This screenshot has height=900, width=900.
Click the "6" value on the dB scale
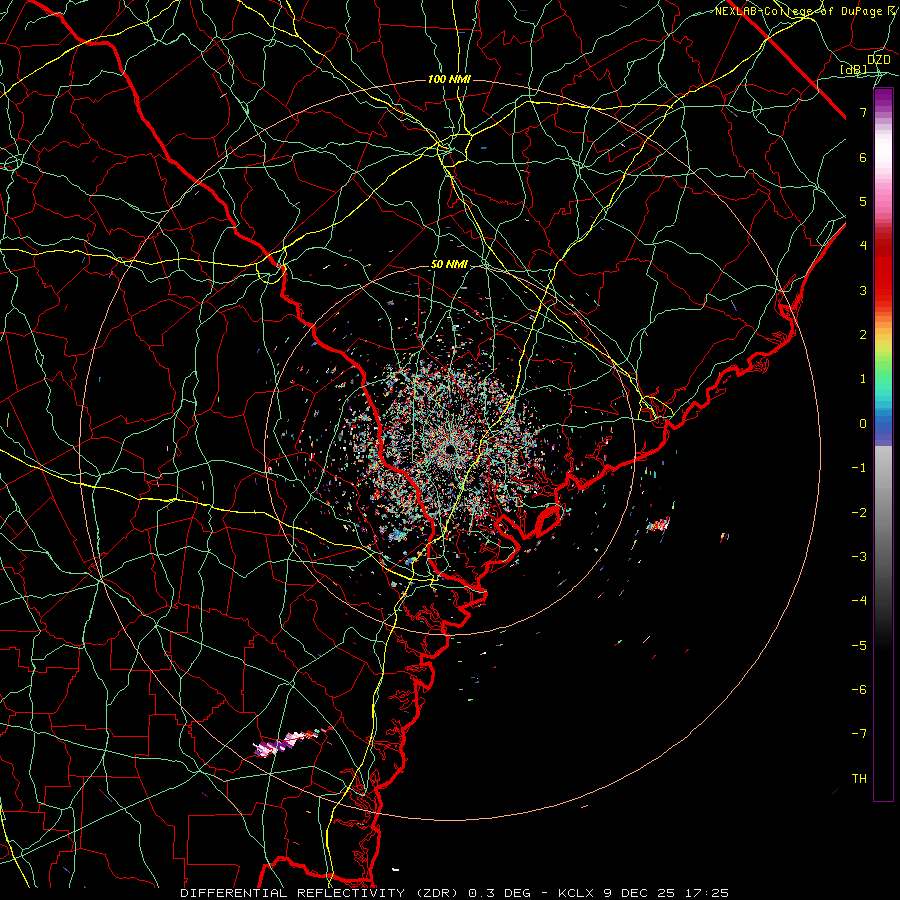(x=863, y=157)
